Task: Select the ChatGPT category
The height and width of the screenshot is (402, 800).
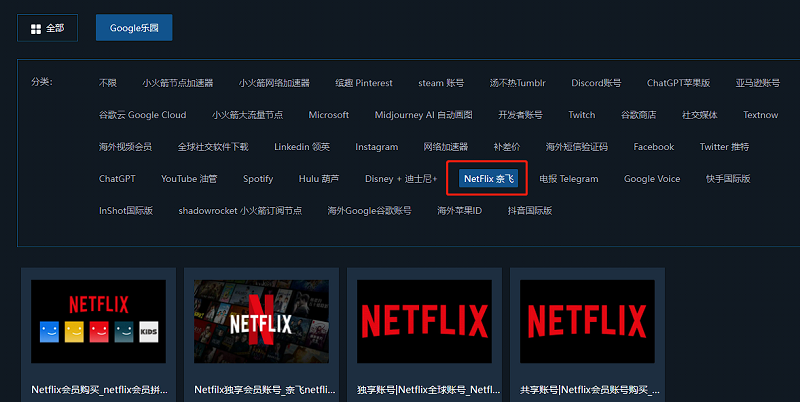Action: 117,179
